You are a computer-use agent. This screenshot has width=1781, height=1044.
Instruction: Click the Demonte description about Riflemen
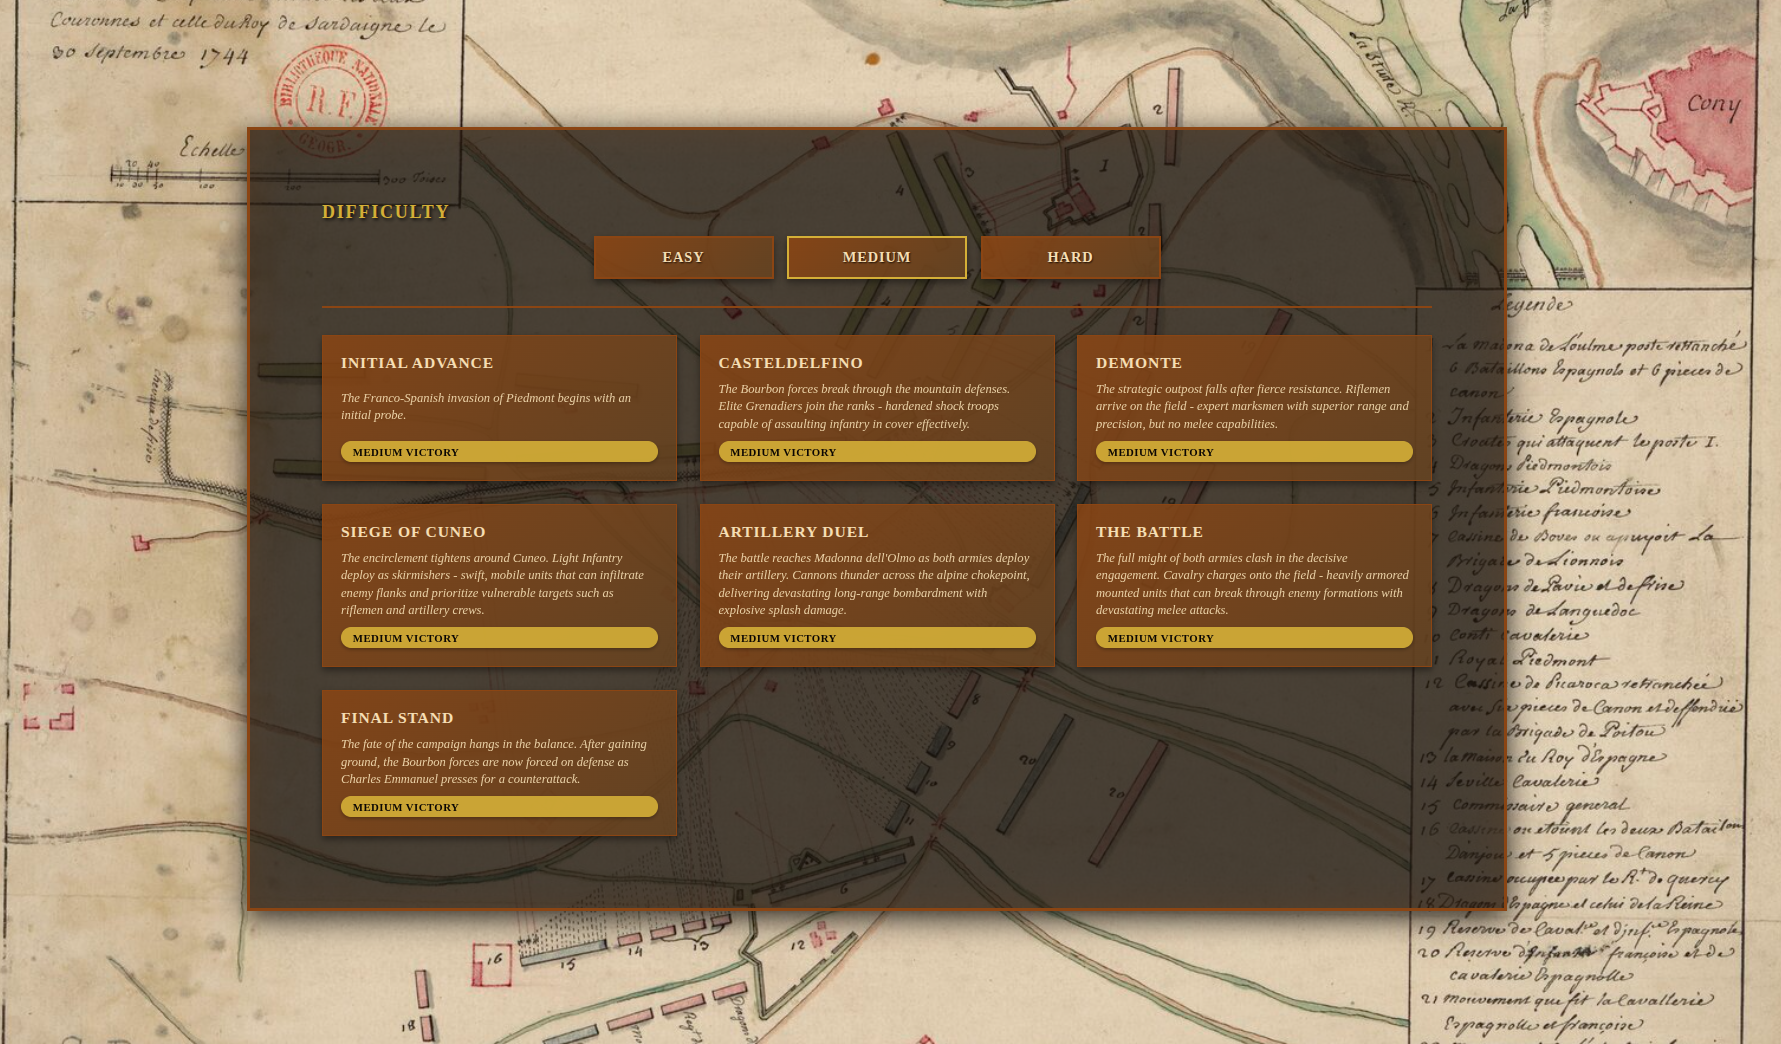click(1252, 406)
